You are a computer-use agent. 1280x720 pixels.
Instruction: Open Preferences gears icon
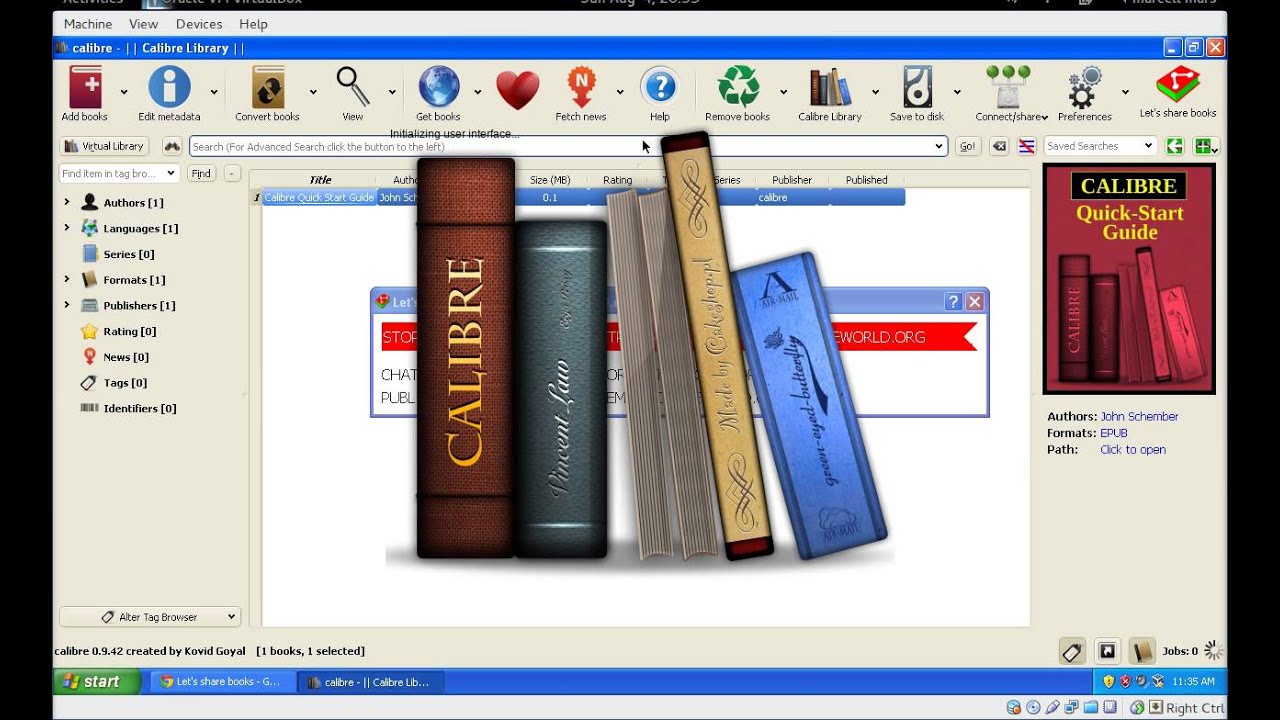tap(1084, 88)
